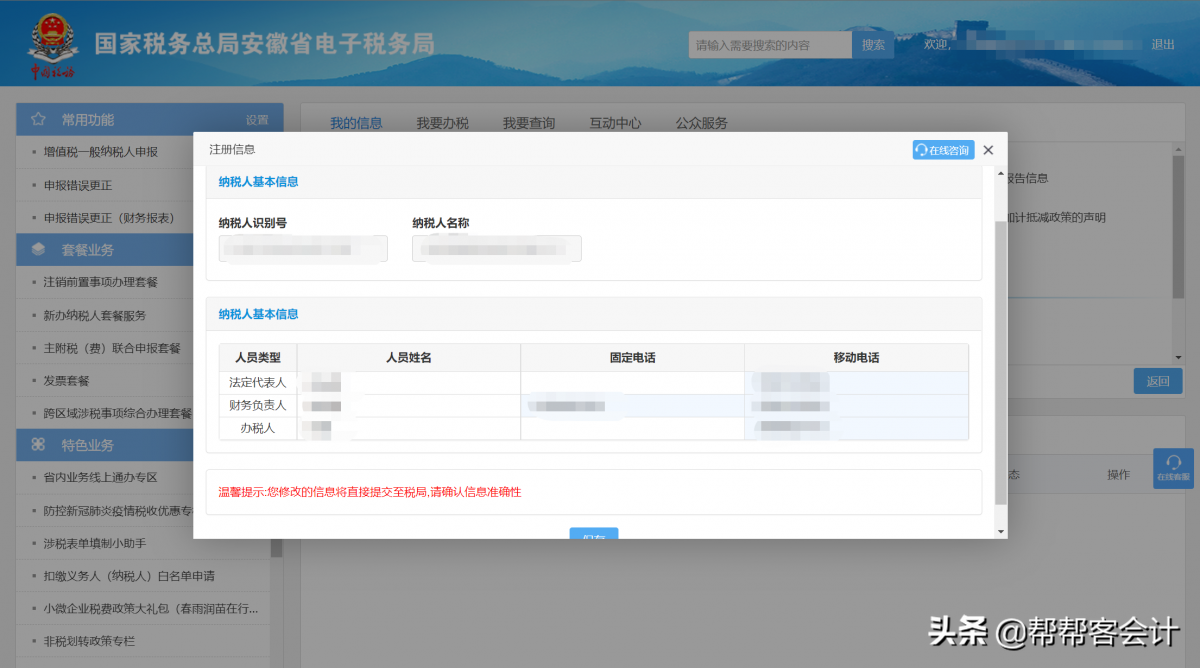Viewport: 1200px width, 668px height.
Task: Focus the header search input box
Action: point(770,45)
